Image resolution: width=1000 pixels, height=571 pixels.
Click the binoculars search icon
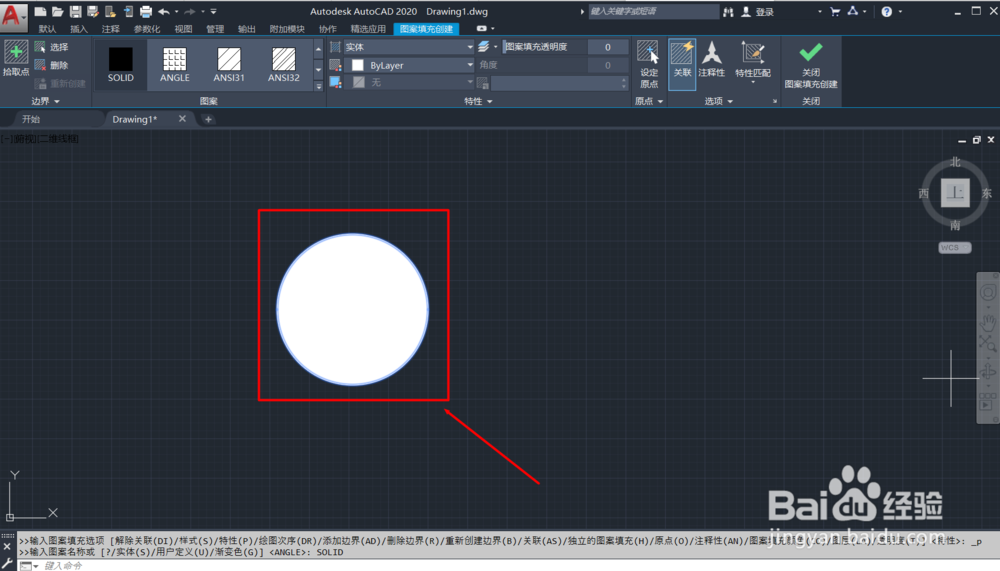[x=728, y=11]
